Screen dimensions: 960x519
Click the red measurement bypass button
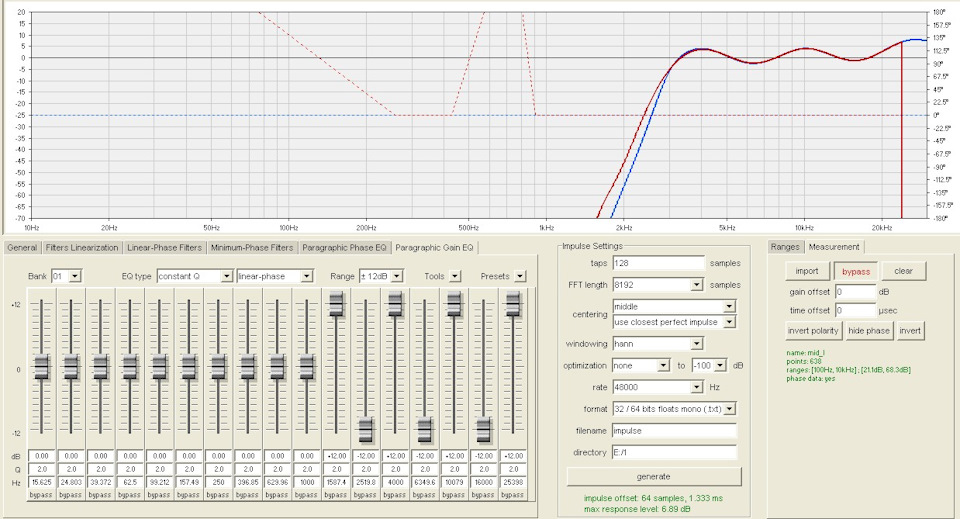coord(855,271)
